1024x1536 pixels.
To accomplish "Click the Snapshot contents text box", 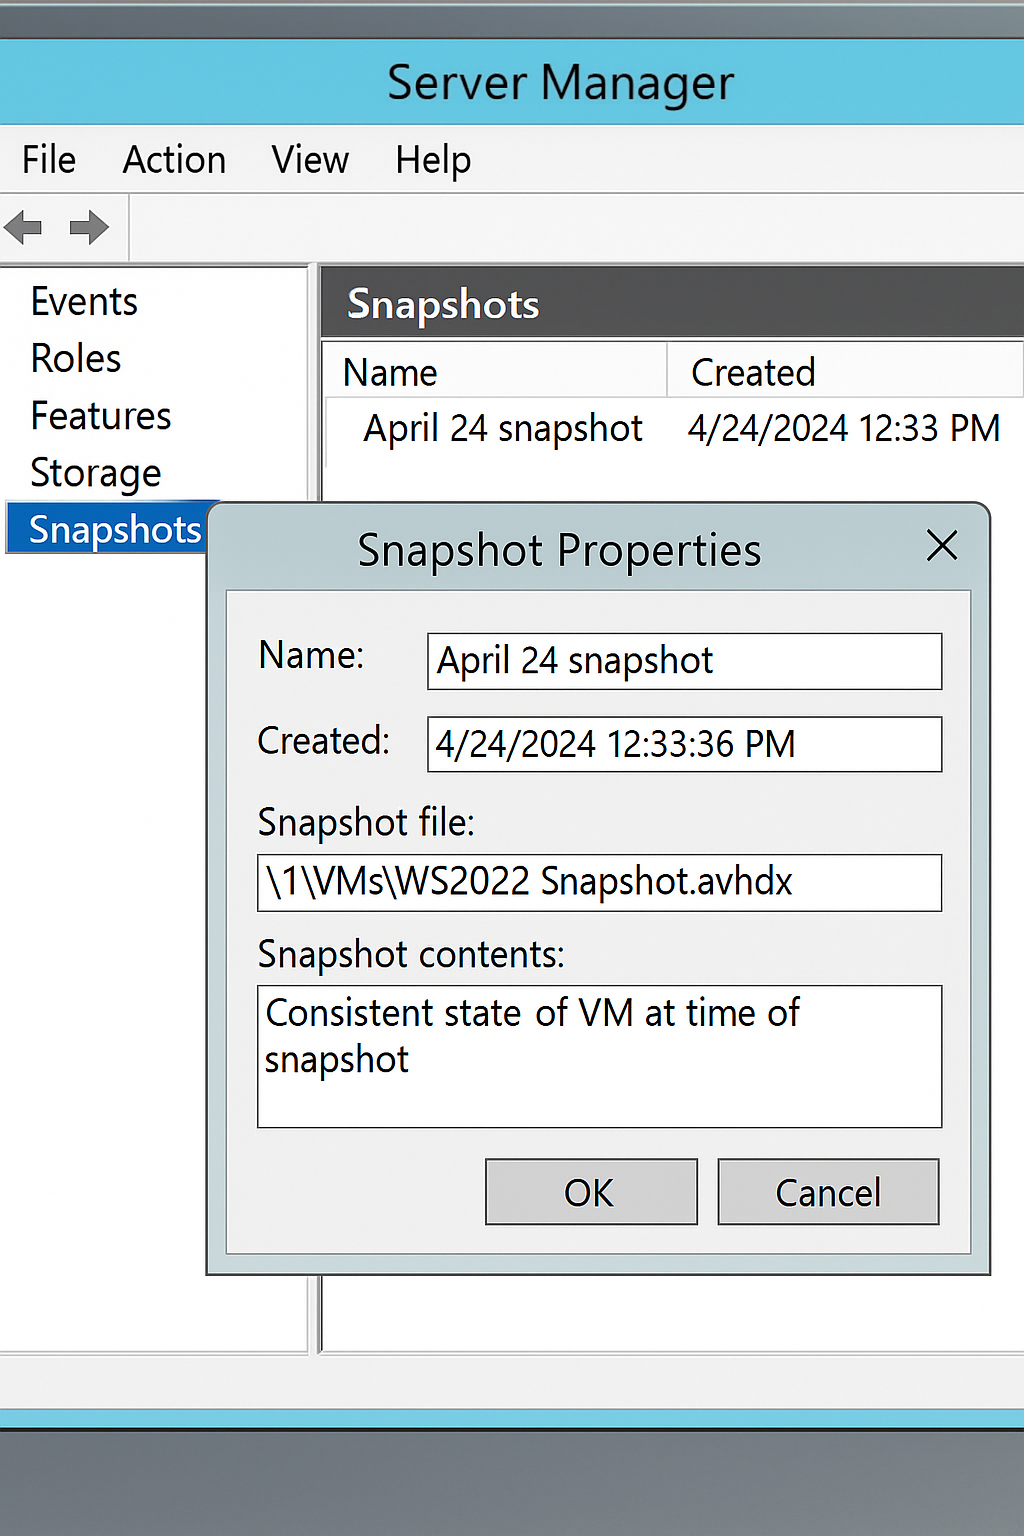I will pyautogui.click(x=600, y=1056).
